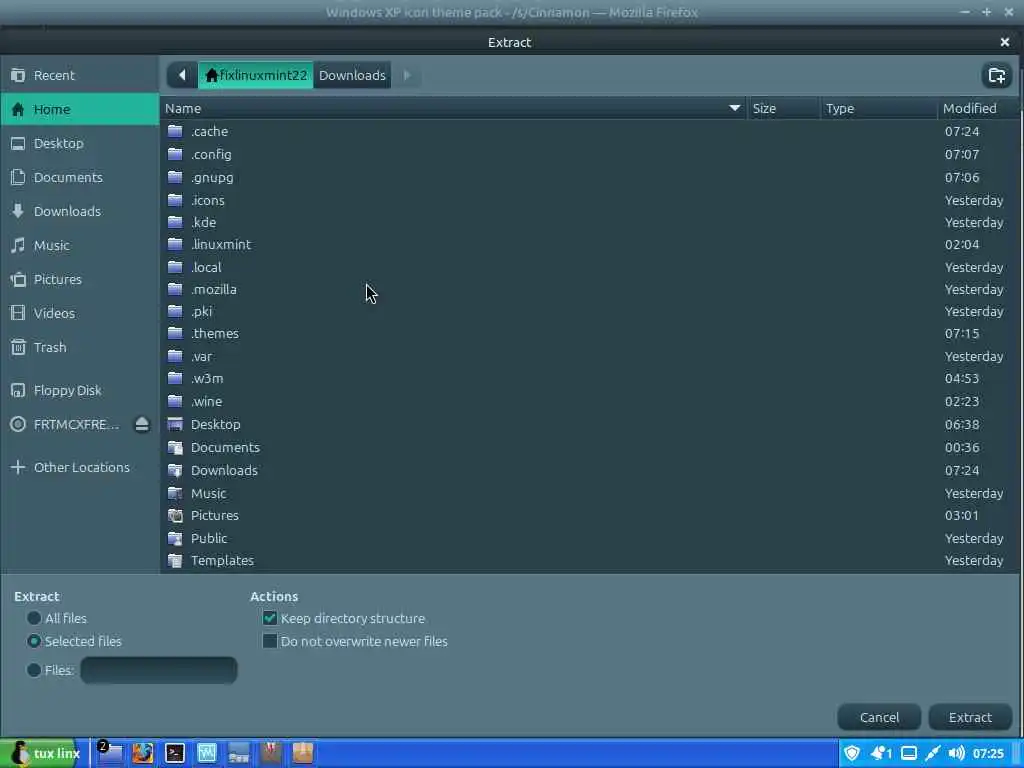Open Downloads in the sidebar
Screen dimensions: 1024x768
pos(80,211)
